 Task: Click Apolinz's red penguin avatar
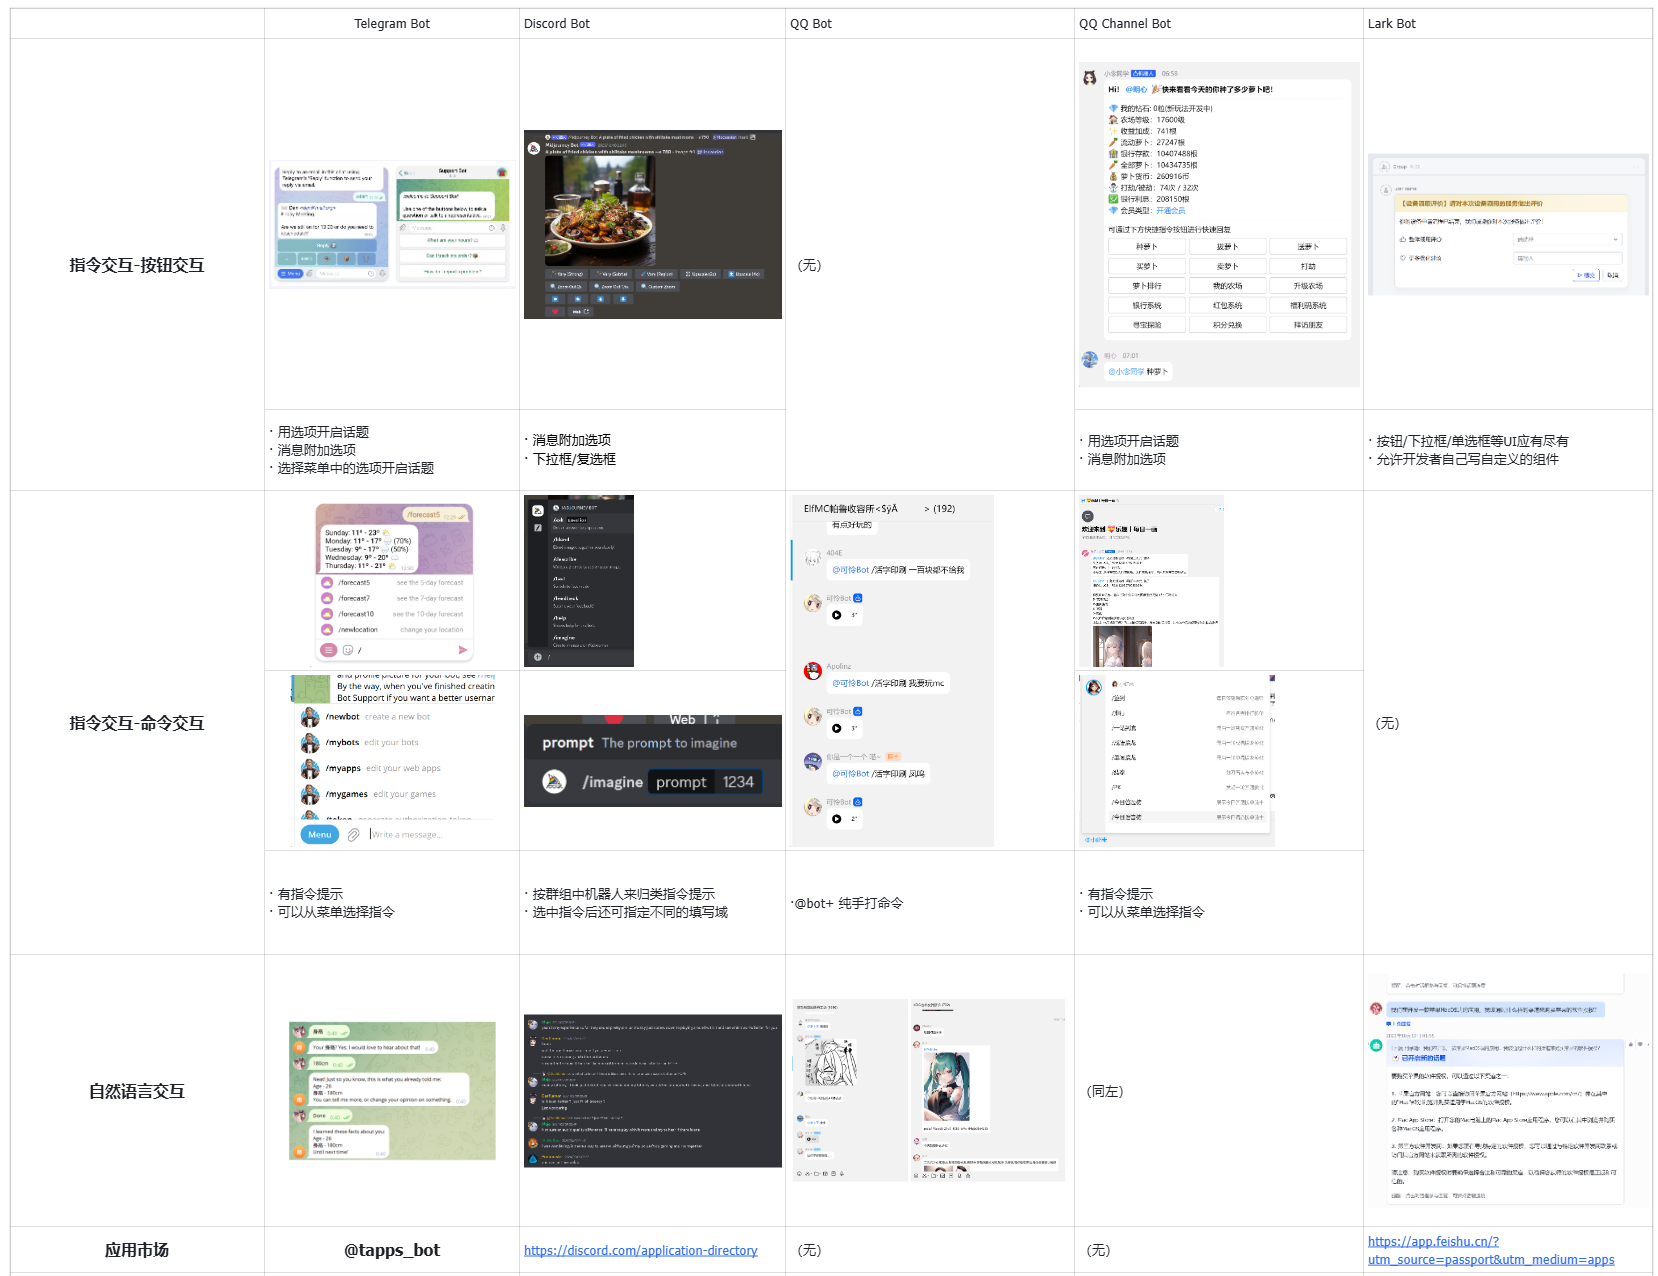(x=813, y=671)
